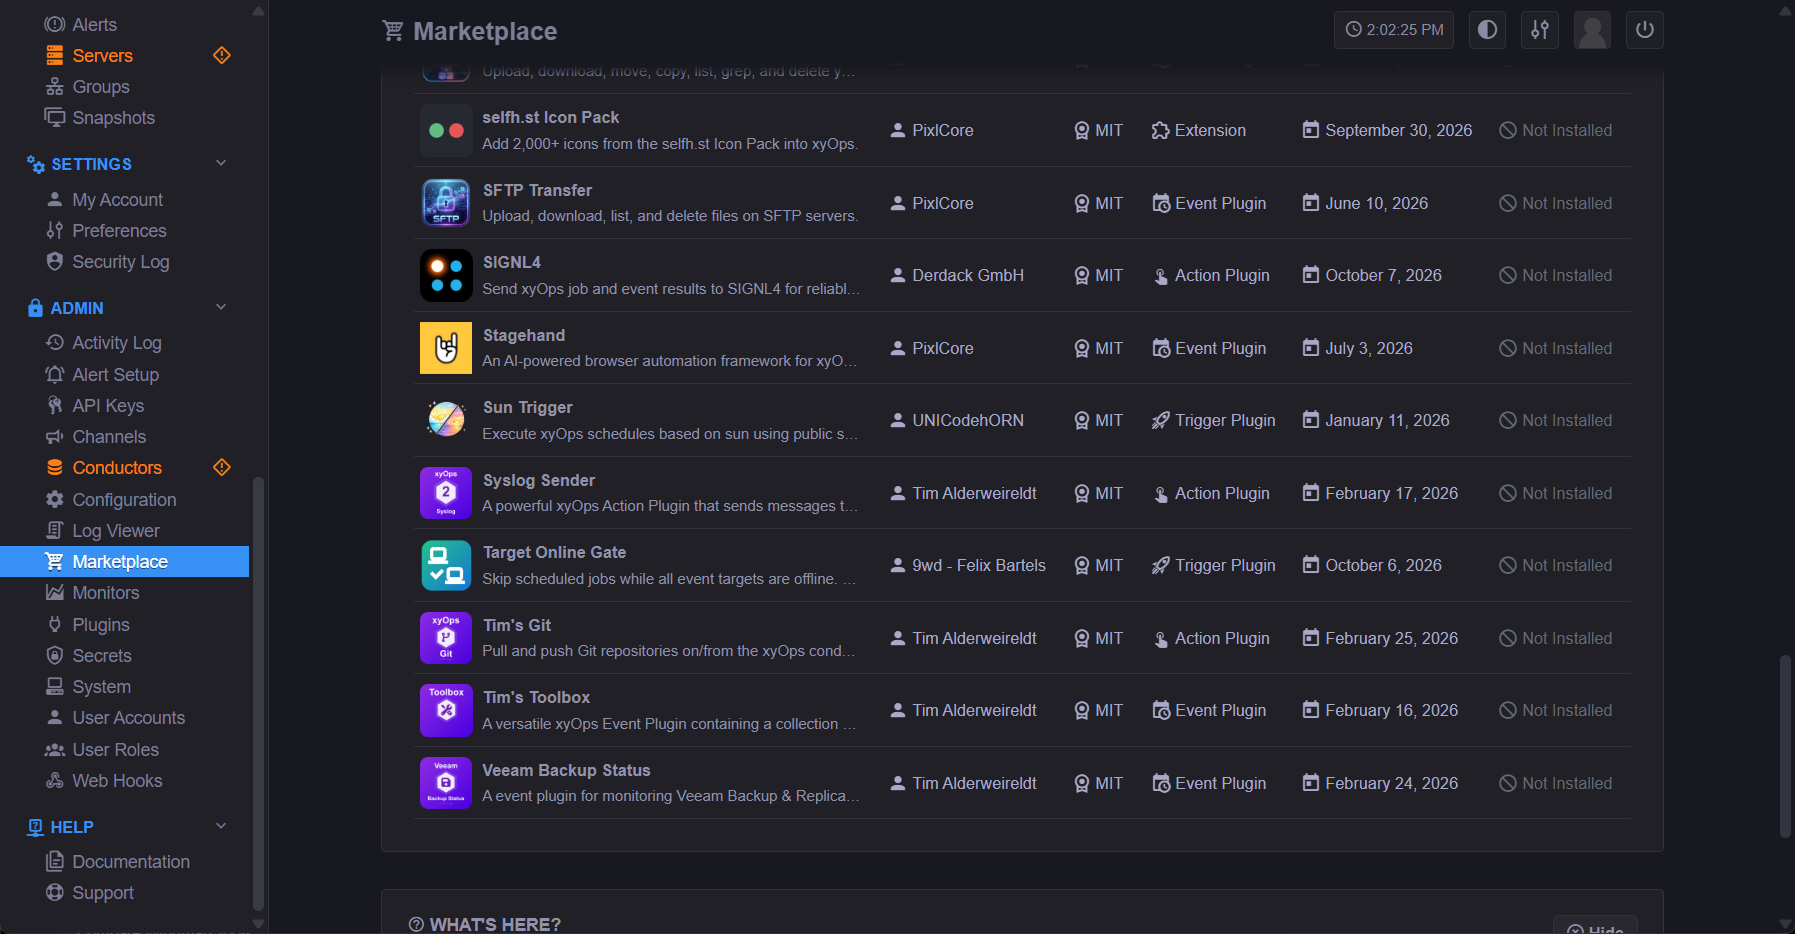Open the settings sliders icon in header
Screen dimensions: 1795x934
[x=1540, y=30]
